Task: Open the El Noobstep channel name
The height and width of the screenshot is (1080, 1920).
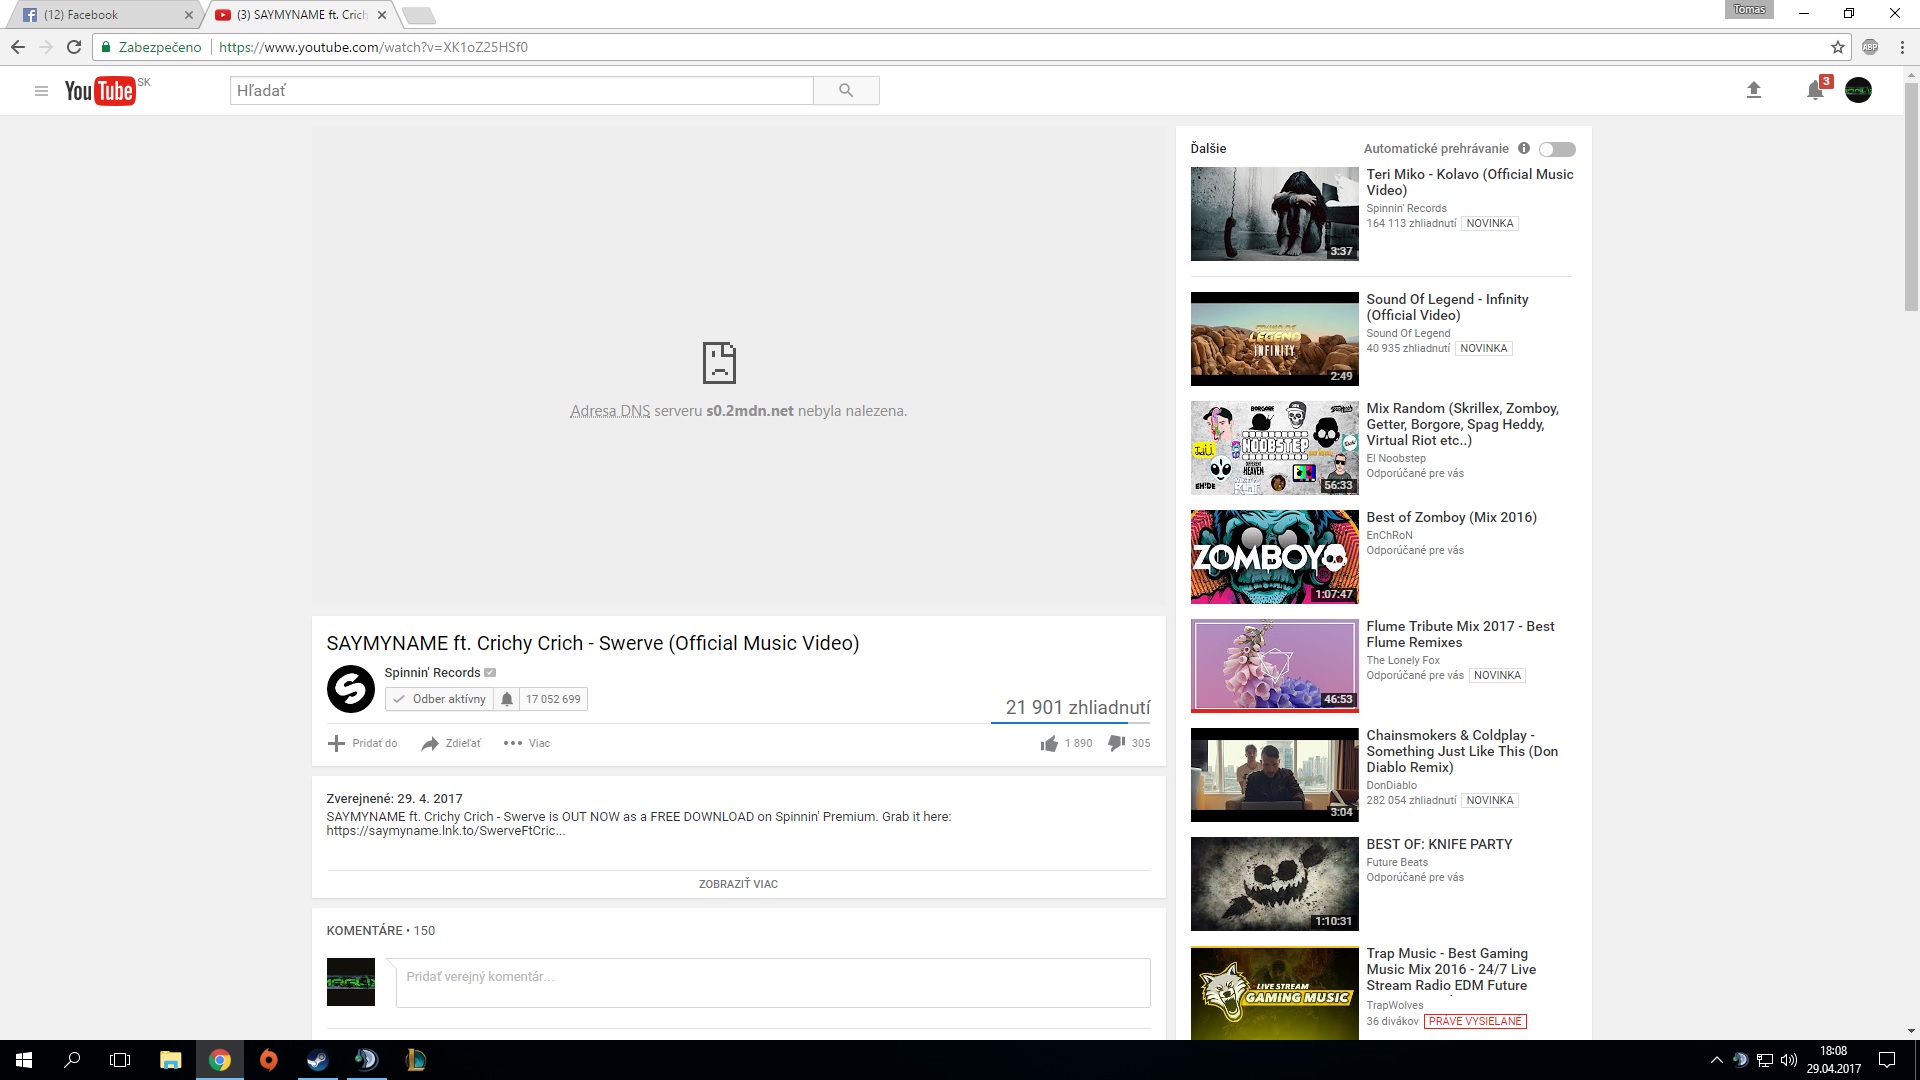Action: [x=1396, y=458]
